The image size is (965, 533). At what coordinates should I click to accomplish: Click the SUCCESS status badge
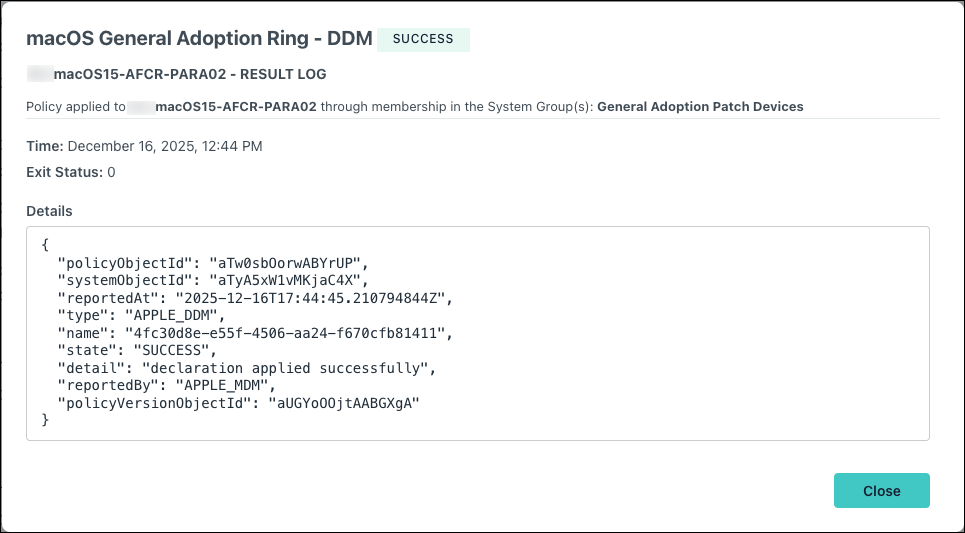tap(423, 39)
